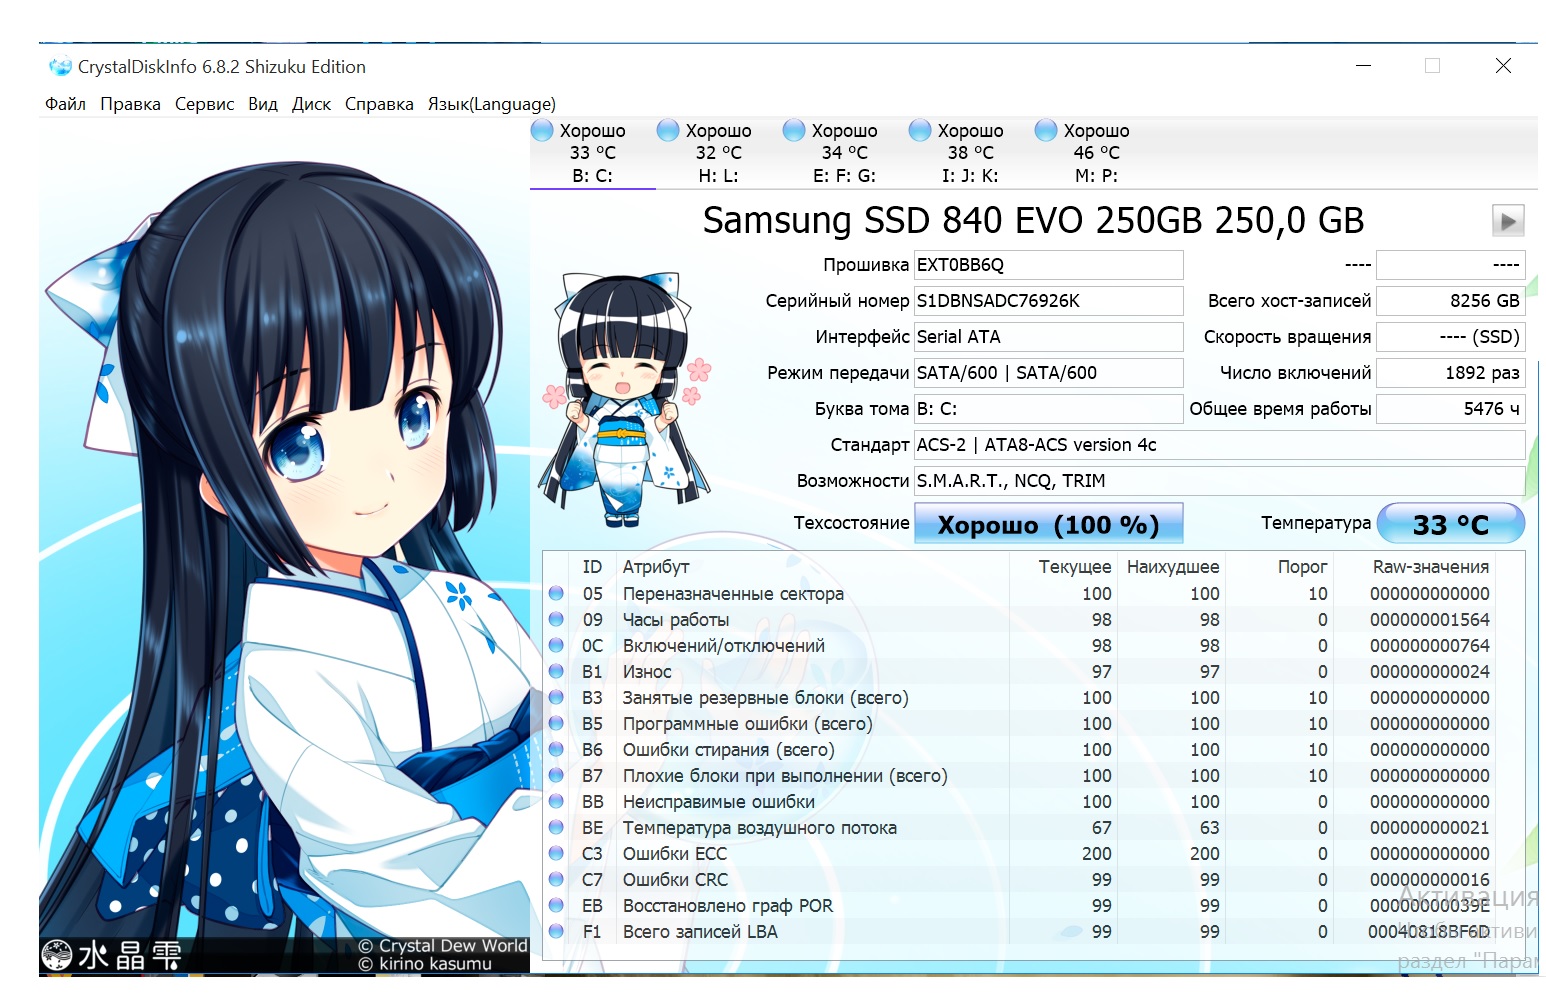This screenshot has height=1004, width=1546.
Task: Click the status dot for Ошибки CRC
Action: 557,880
